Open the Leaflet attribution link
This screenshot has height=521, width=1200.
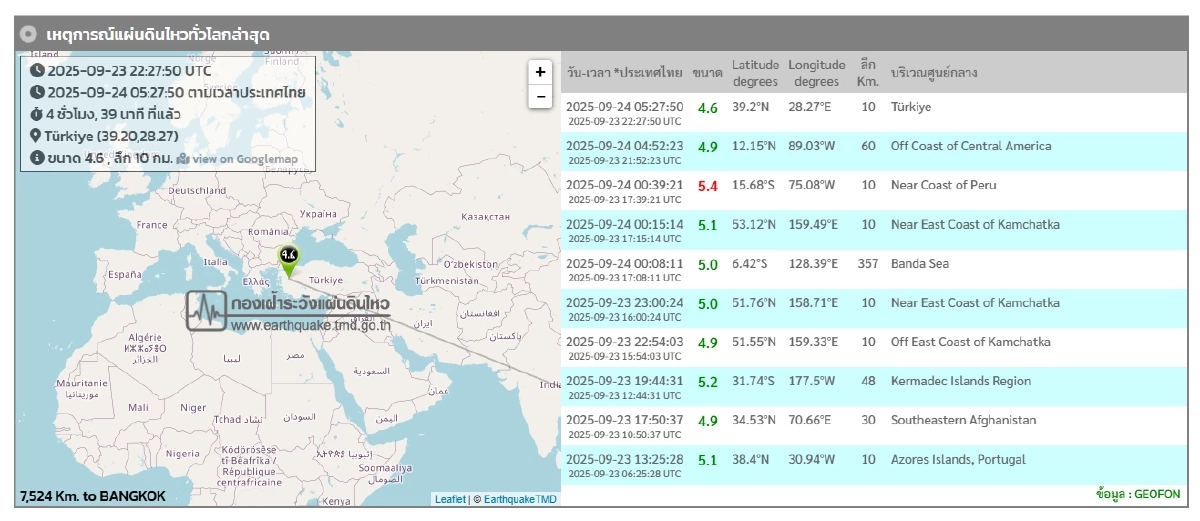coord(450,499)
